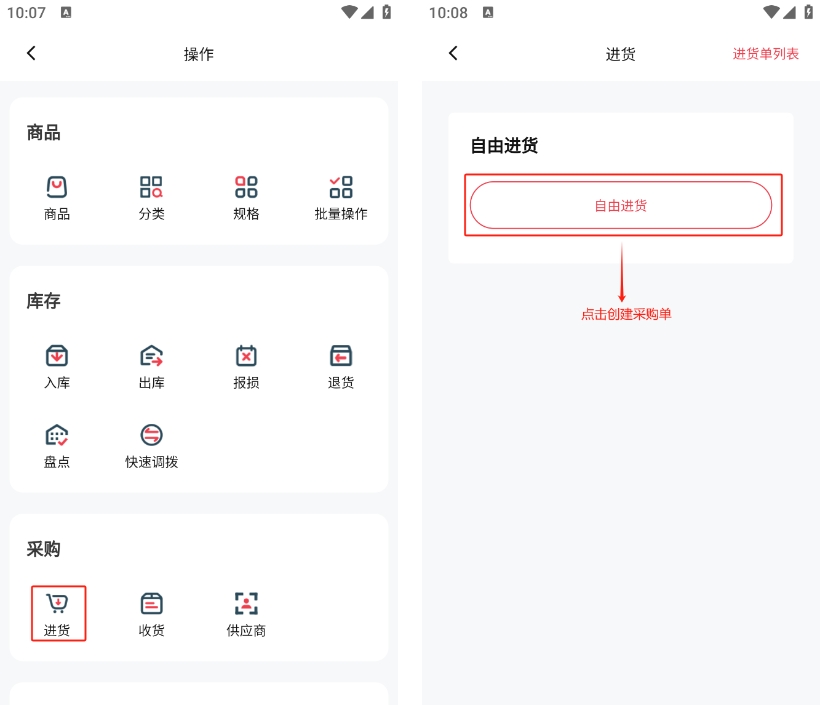Tap the battery icon in left status bar
The width and height of the screenshot is (822, 705).
(x=387, y=12)
